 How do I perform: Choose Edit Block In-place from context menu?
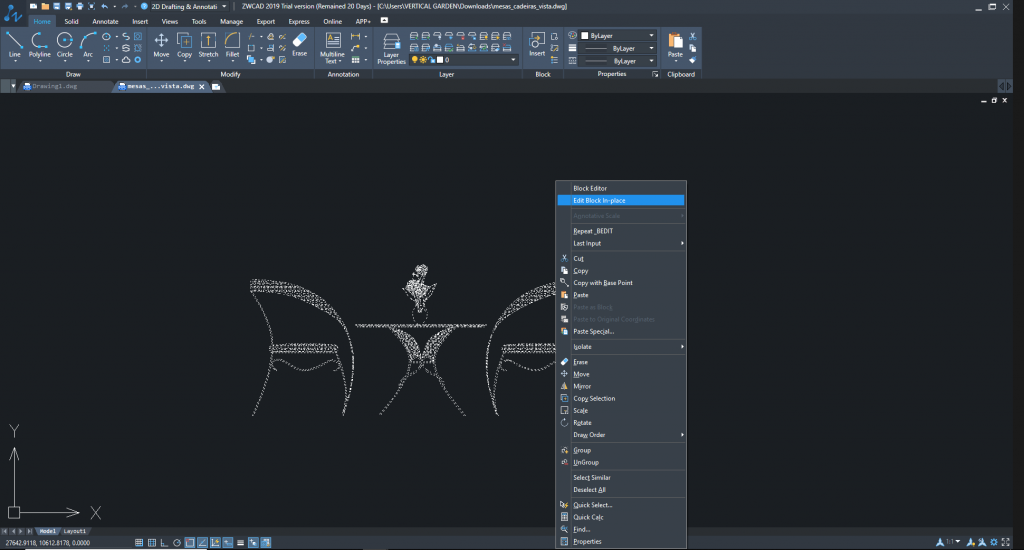[621, 201]
